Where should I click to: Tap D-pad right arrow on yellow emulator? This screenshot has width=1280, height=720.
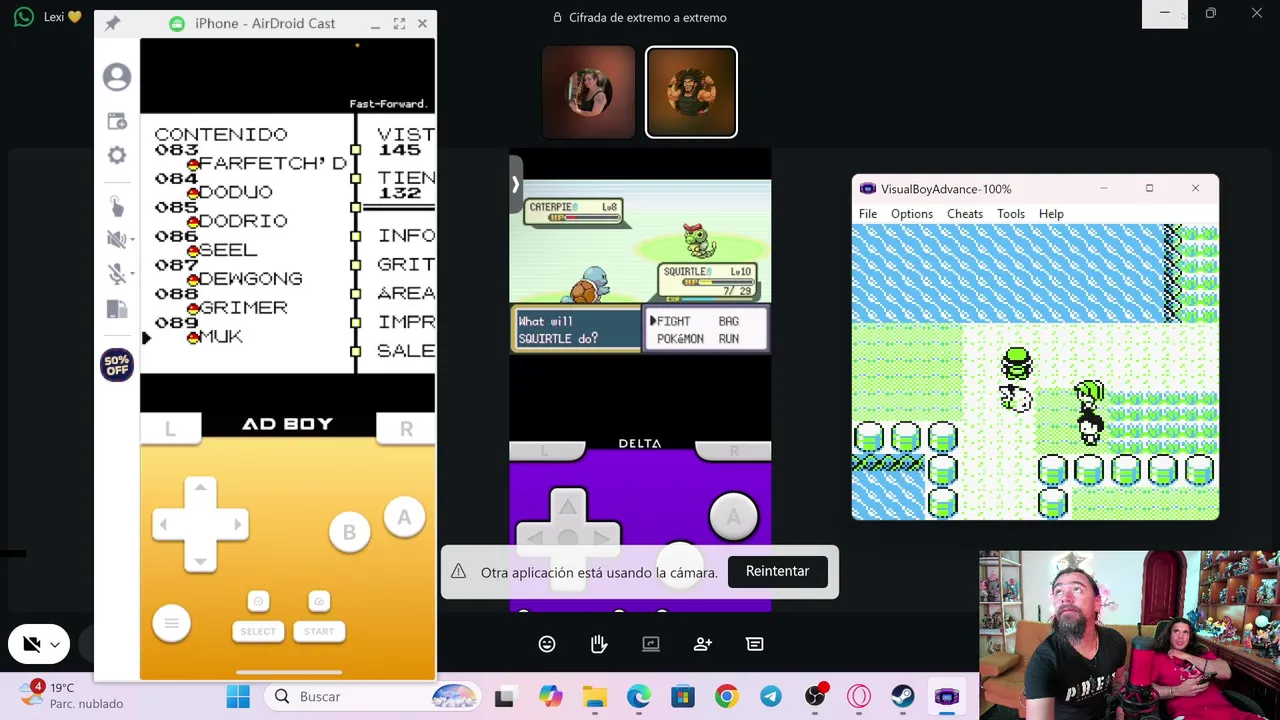pos(237,524)
